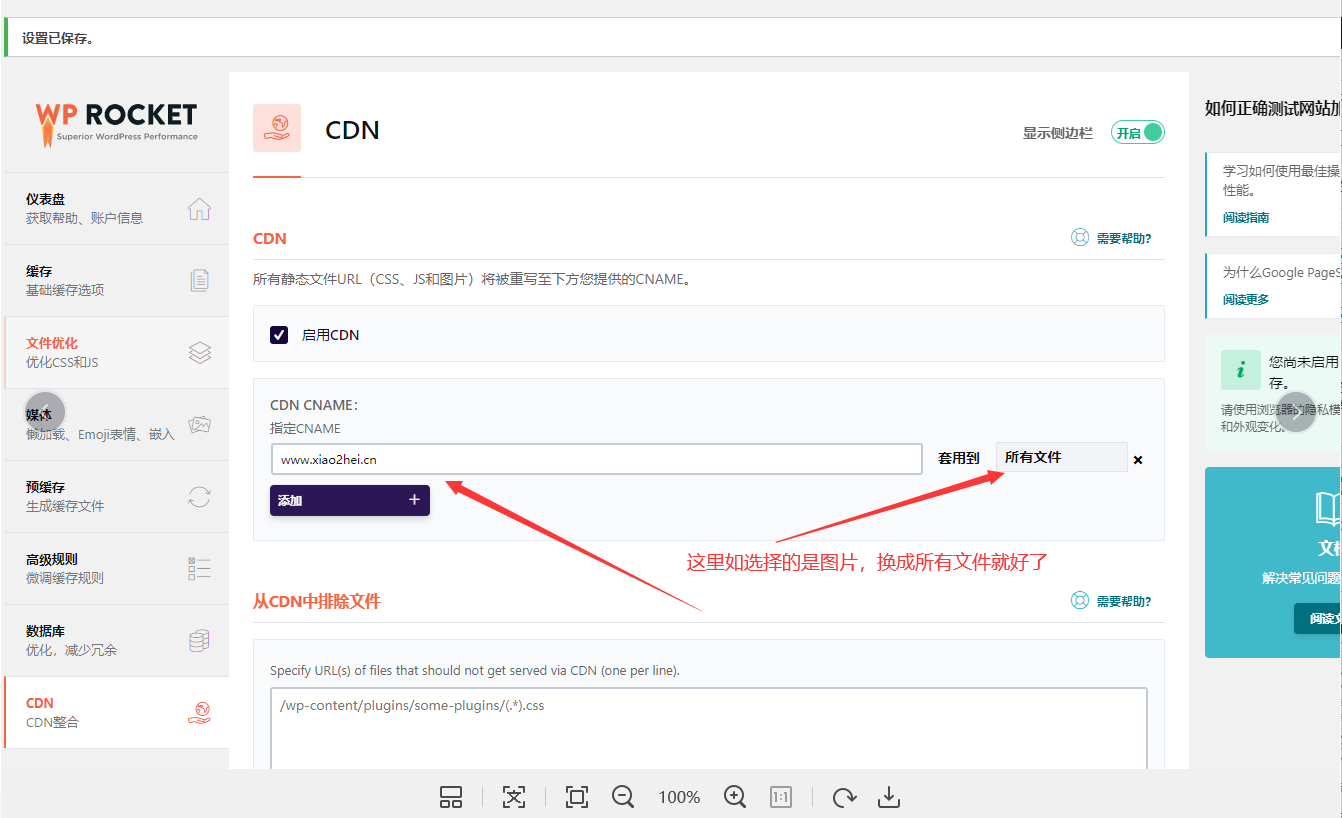This screenshot has height=818, width=1342.
Task: Click the 指定CNAME helper text
Action: 305,428
